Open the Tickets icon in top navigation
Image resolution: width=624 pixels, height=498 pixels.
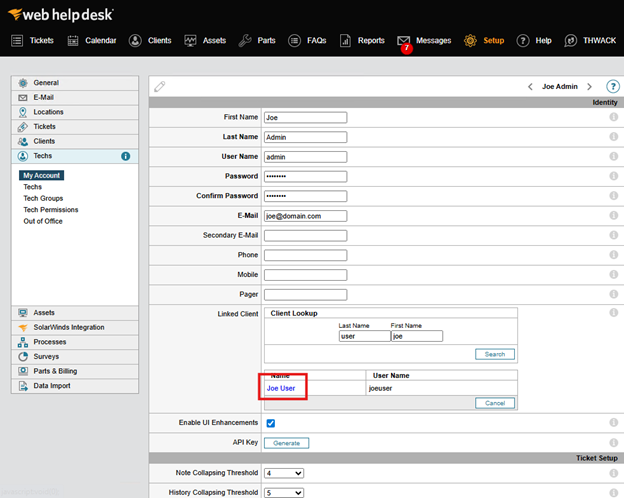(x=18, y=40)
